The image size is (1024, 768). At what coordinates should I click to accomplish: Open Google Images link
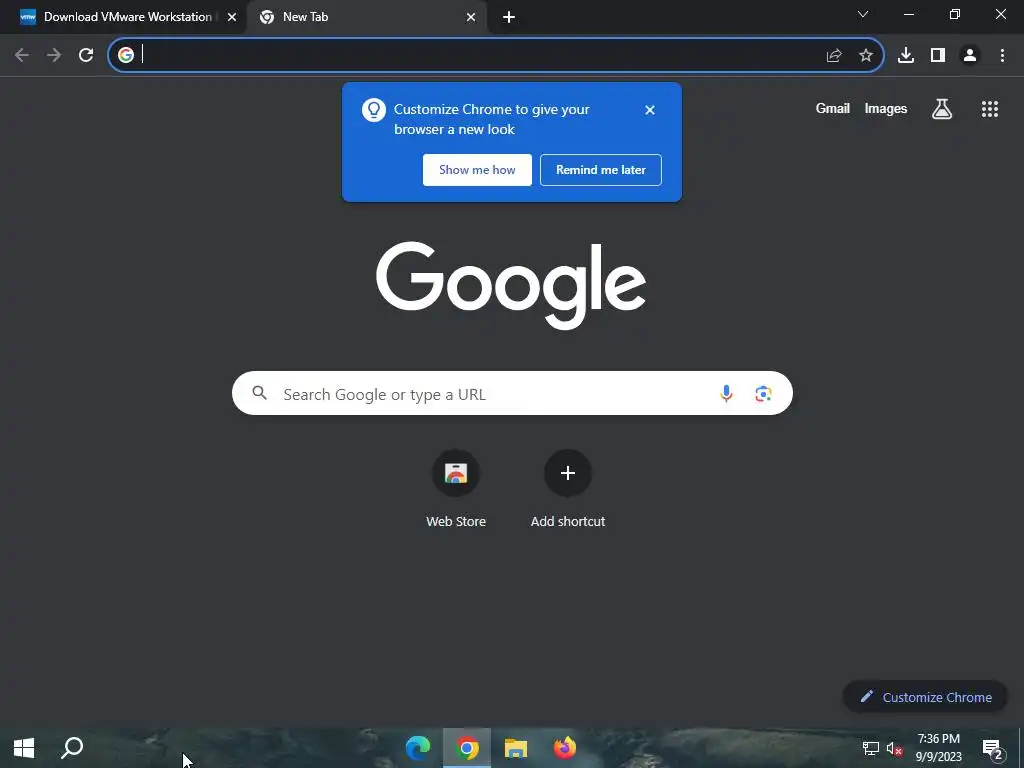pyautogui.click(x=886, y=108)
